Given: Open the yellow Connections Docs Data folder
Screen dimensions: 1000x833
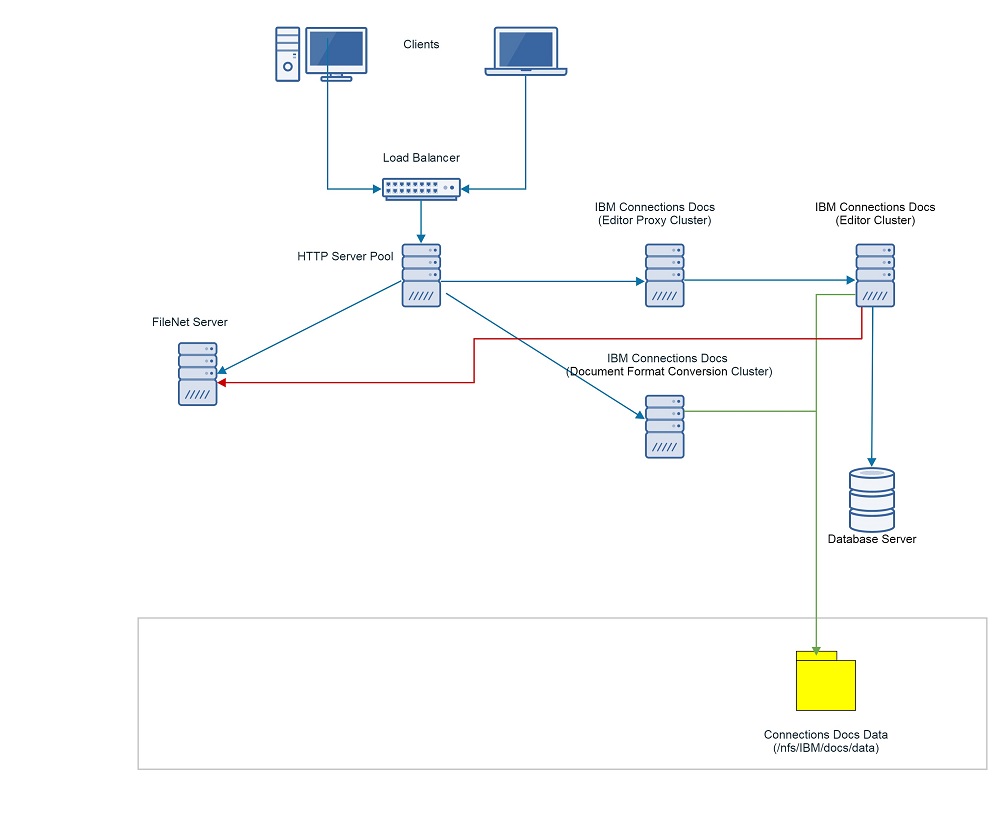Looking at the screenshot, I should pos(825,684).
